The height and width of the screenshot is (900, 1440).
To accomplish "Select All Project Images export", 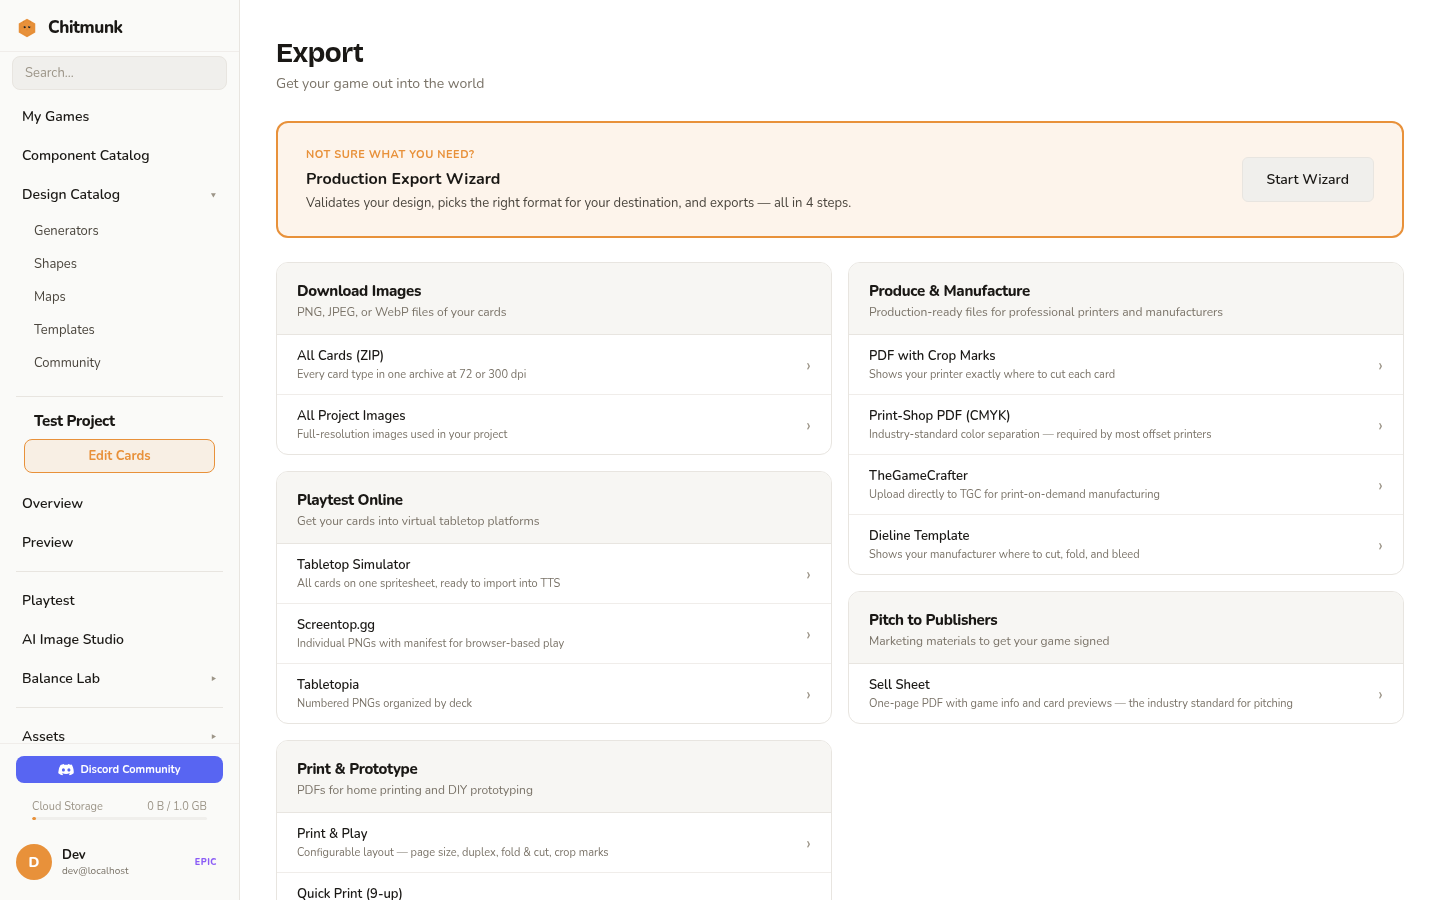I will (x=554, y=425).
